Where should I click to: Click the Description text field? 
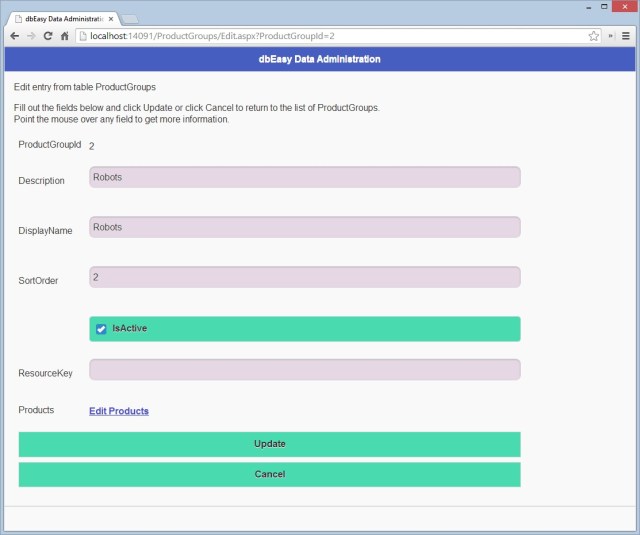304,177
